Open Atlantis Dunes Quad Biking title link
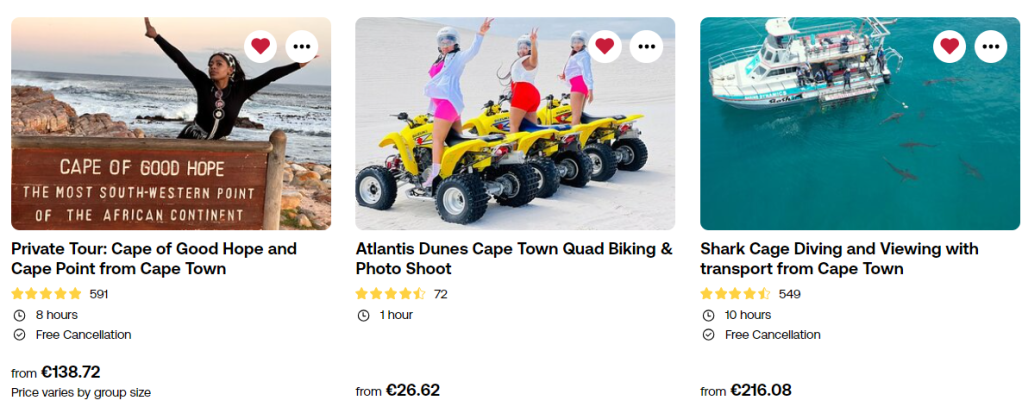 tap(514, 258)
